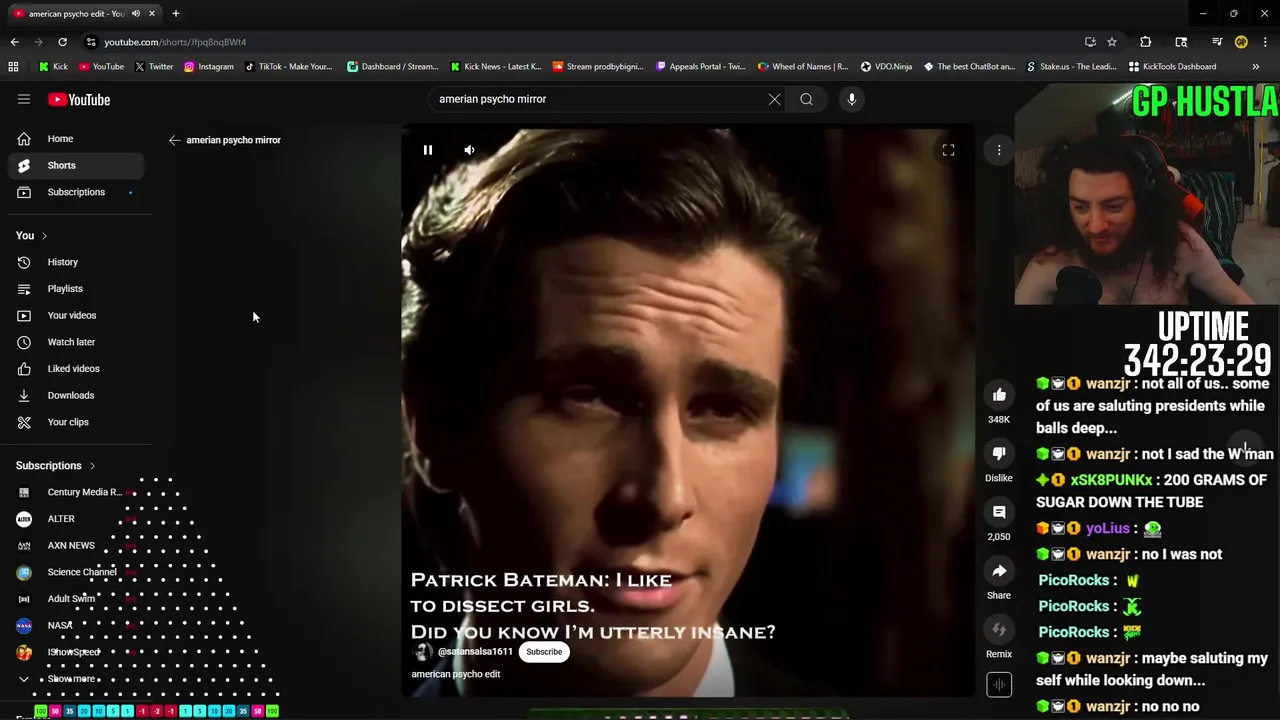Open the Chrome profile avatar

1241,42
